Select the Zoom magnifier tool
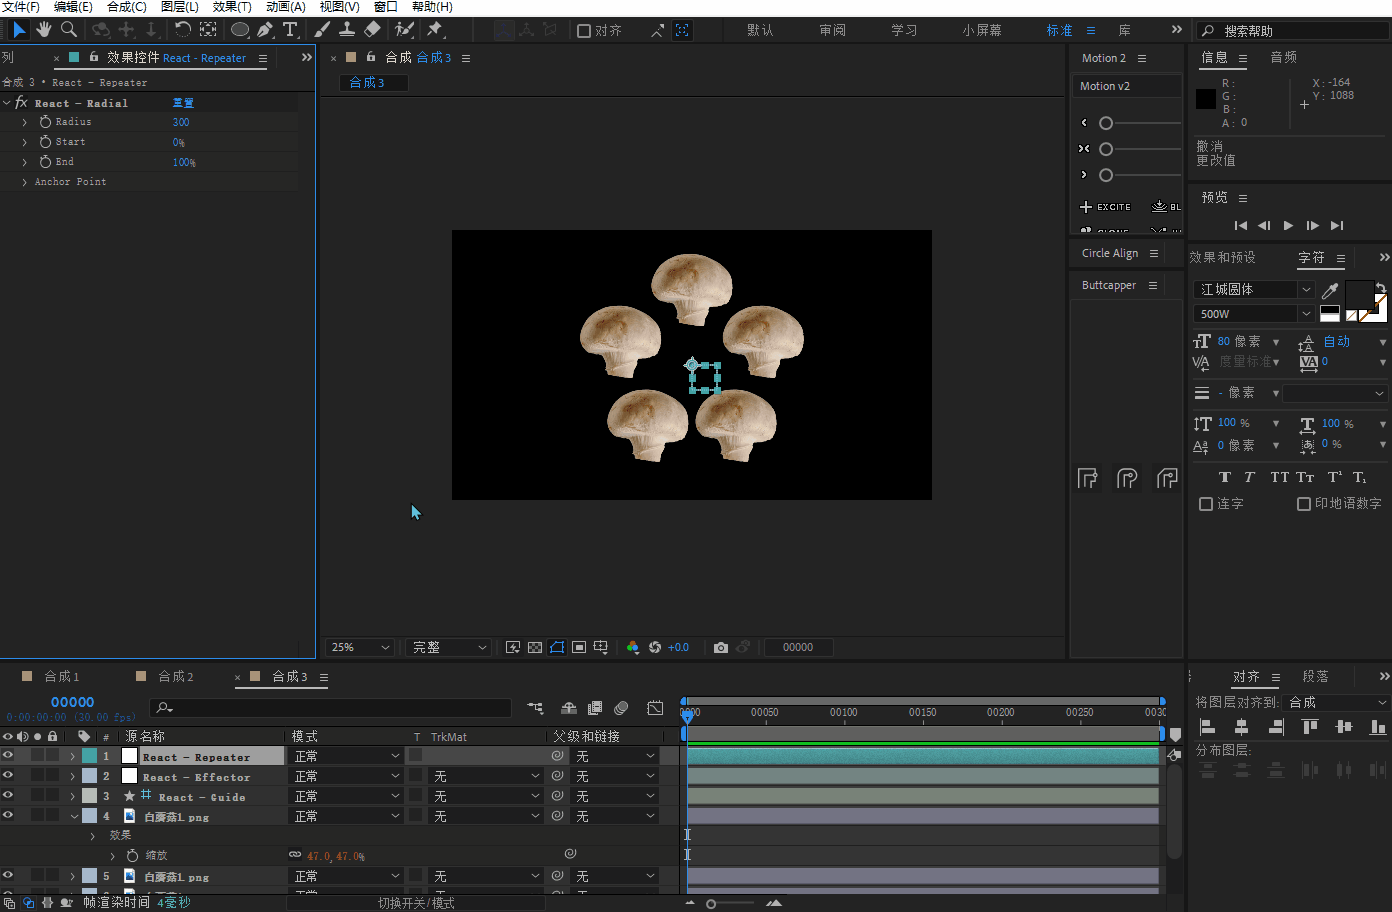Screen dimensions: 1392x912 point(69,30)
